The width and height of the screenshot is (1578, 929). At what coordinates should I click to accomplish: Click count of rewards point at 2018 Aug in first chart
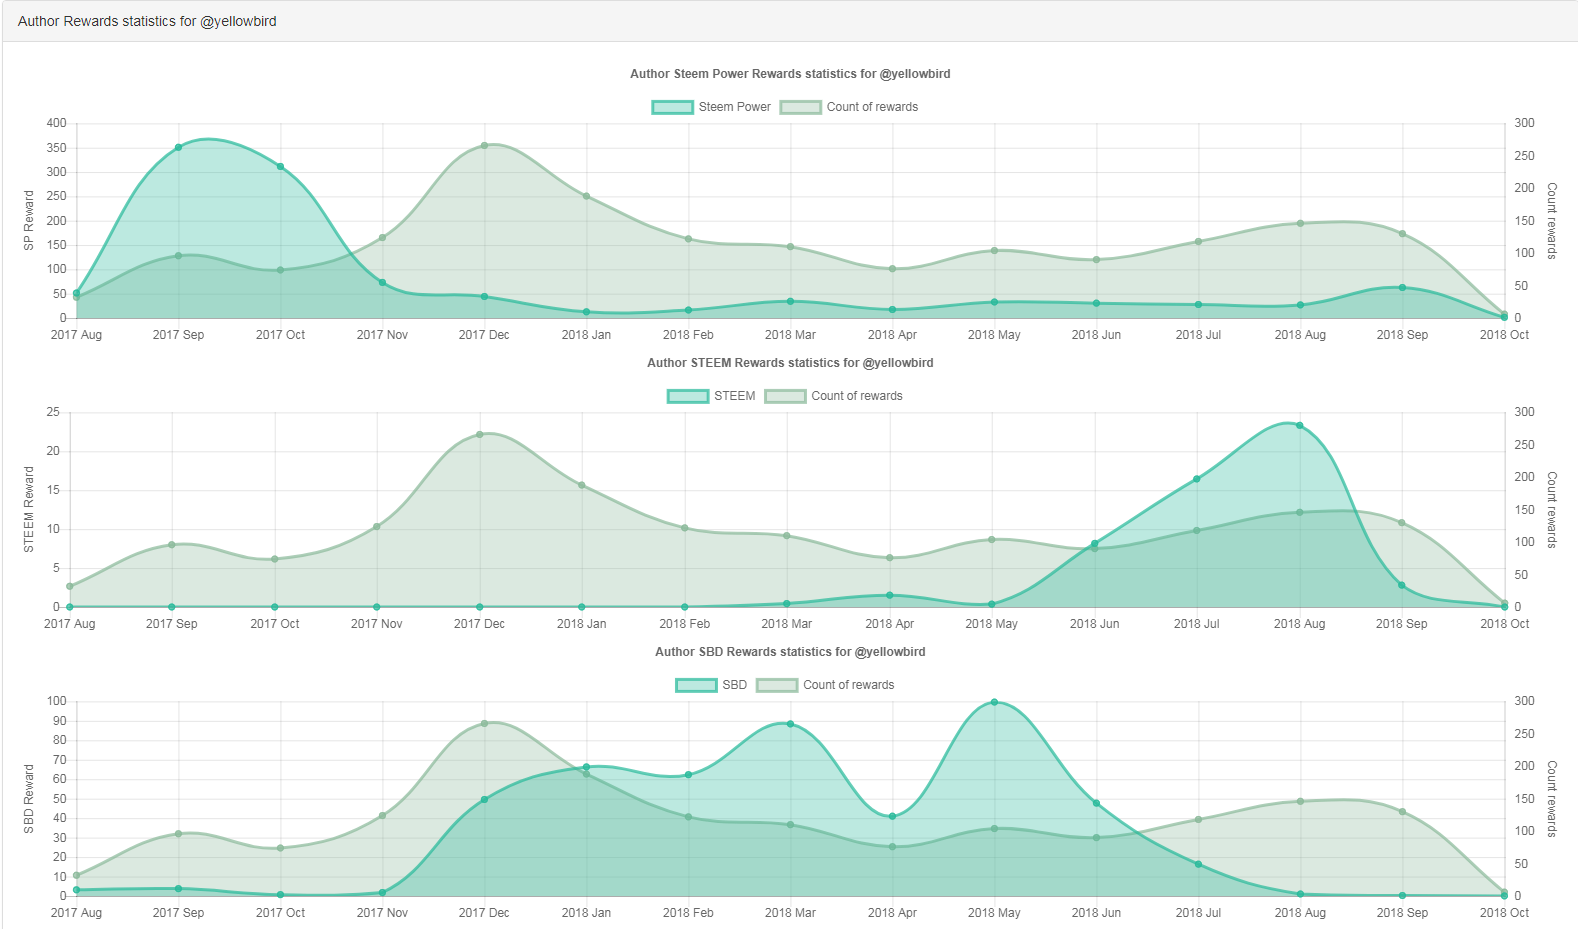tap(1300, 223)
